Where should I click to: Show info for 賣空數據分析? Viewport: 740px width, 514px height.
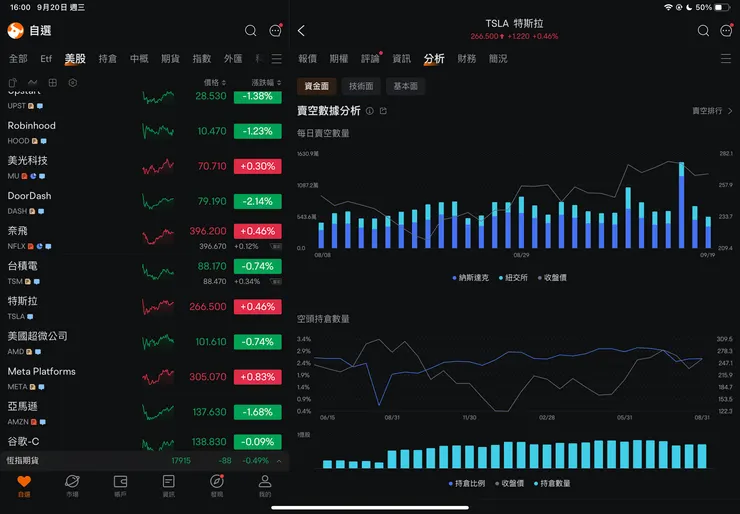370,111
